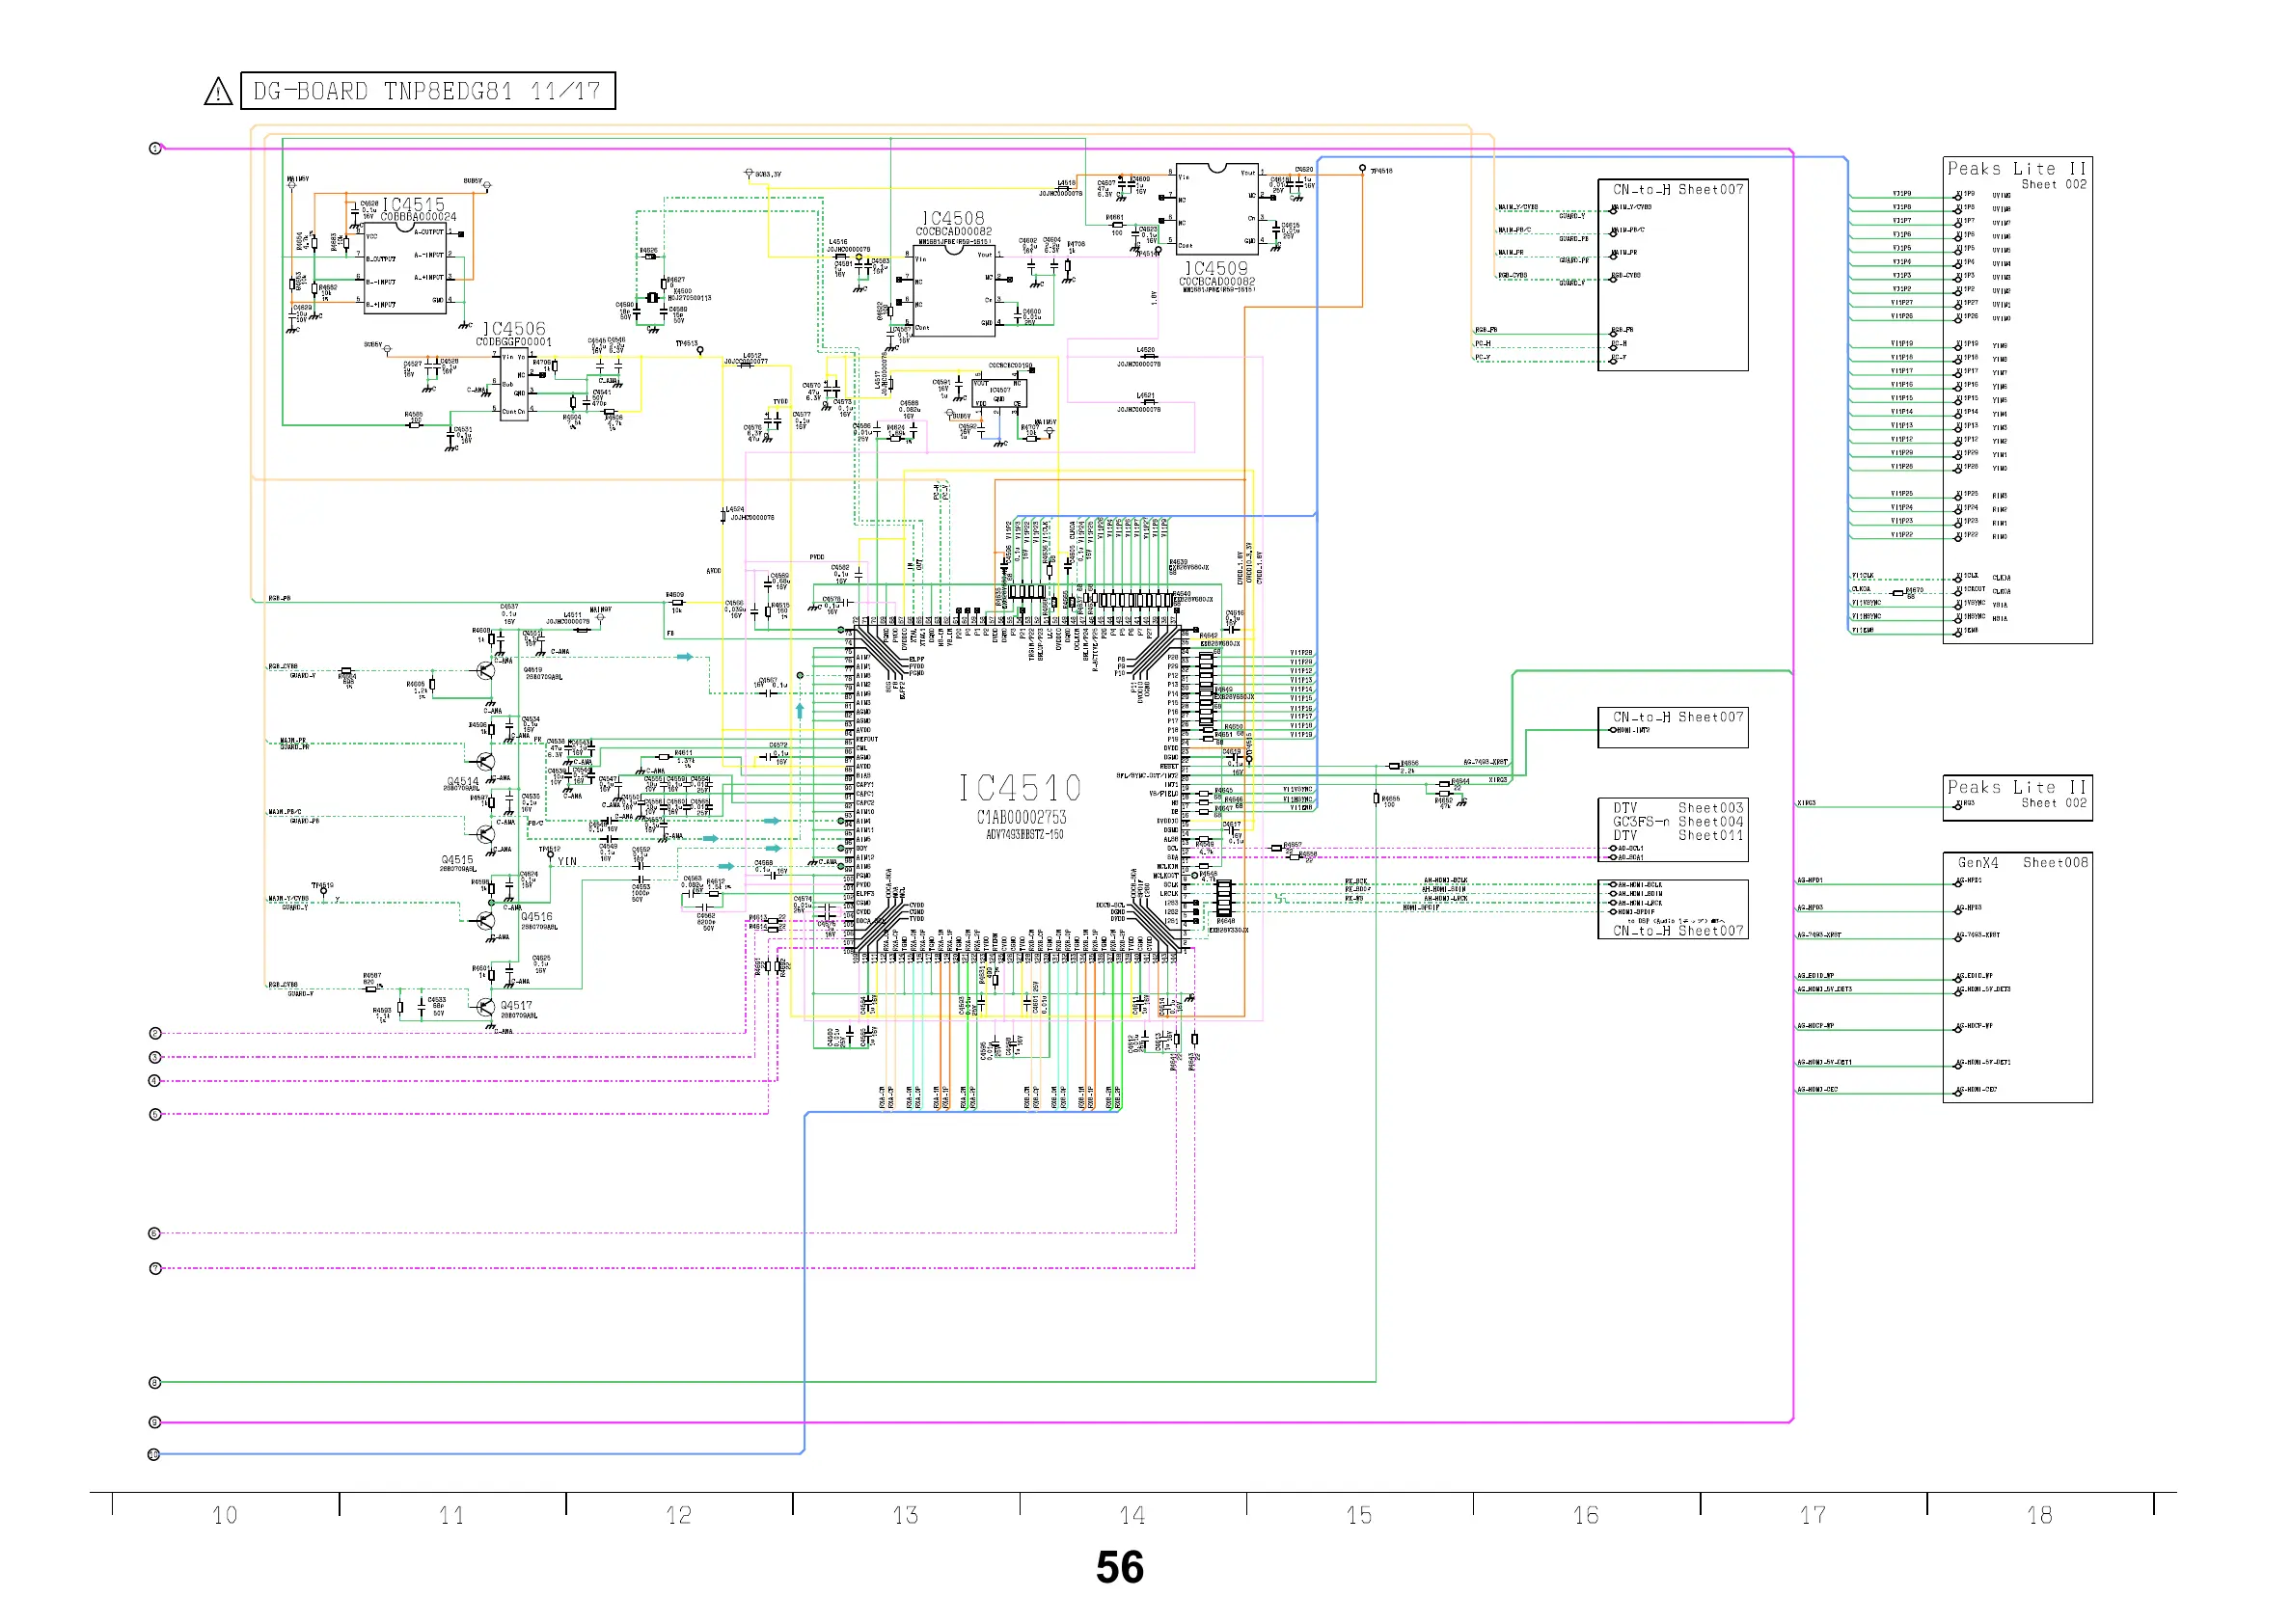The height and width of the screenshot is (1624, 2291).
Task: Click the Q4517 transistor label
Action: click(x=516, y=1006)
